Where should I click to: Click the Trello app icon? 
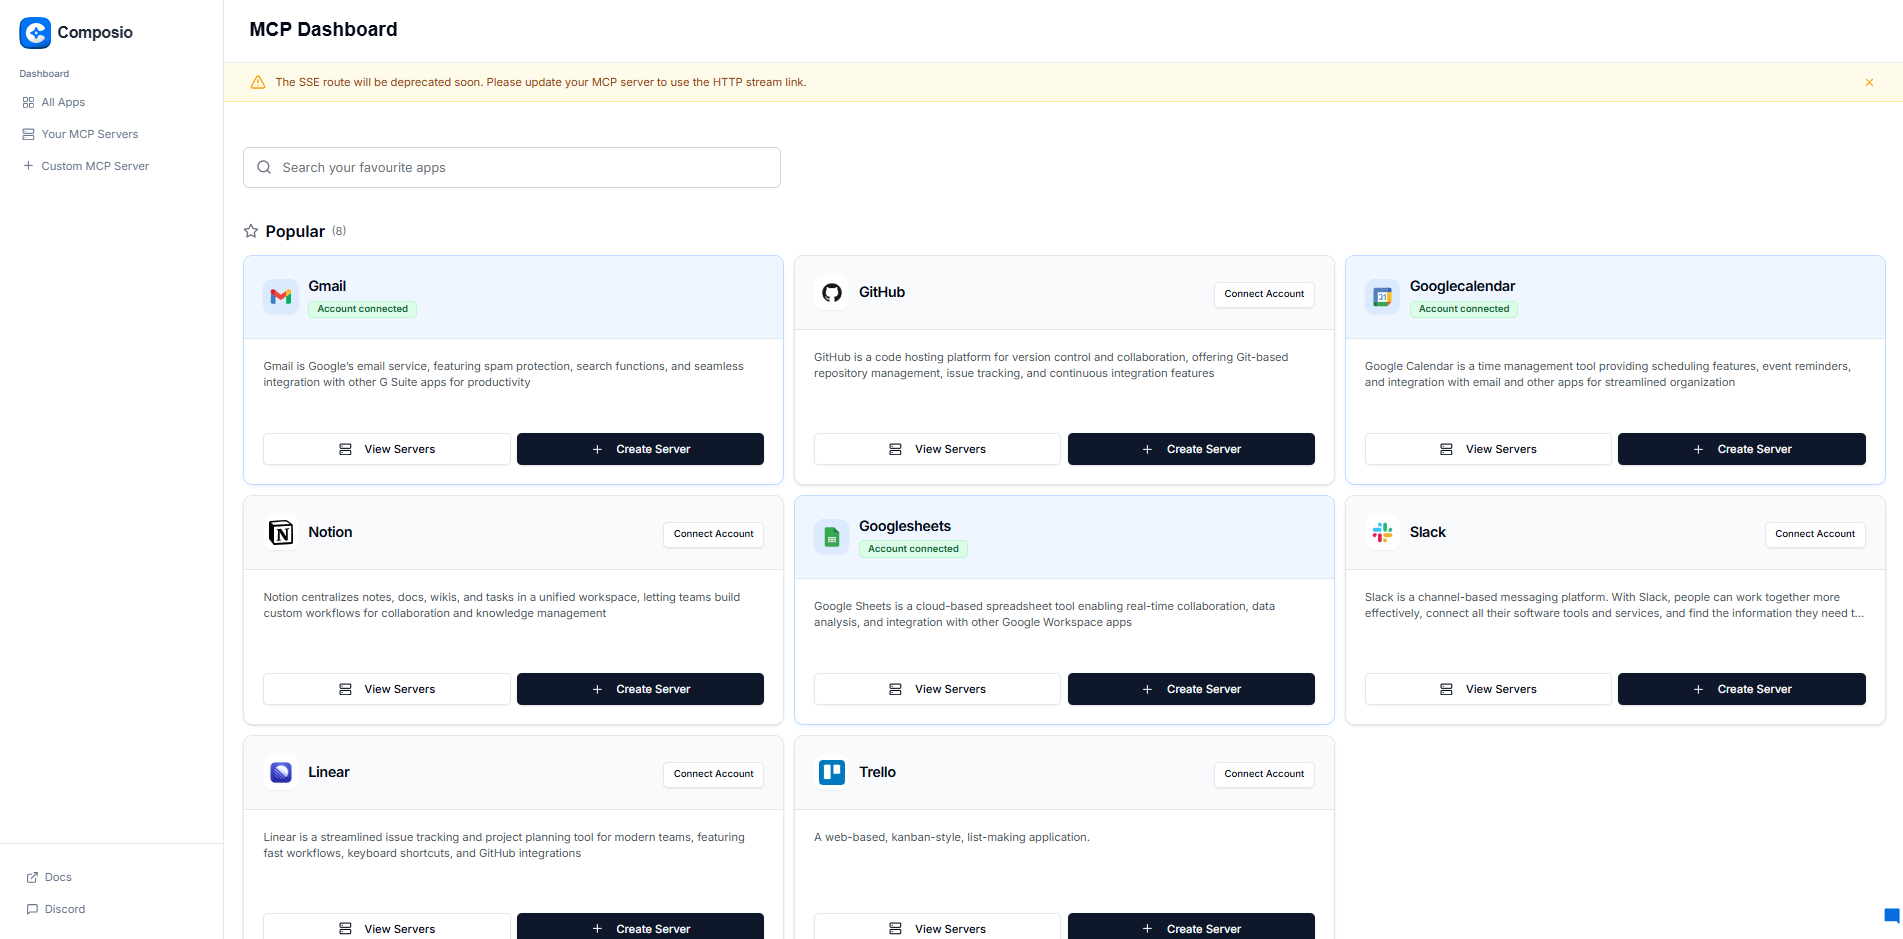(831, 773)
